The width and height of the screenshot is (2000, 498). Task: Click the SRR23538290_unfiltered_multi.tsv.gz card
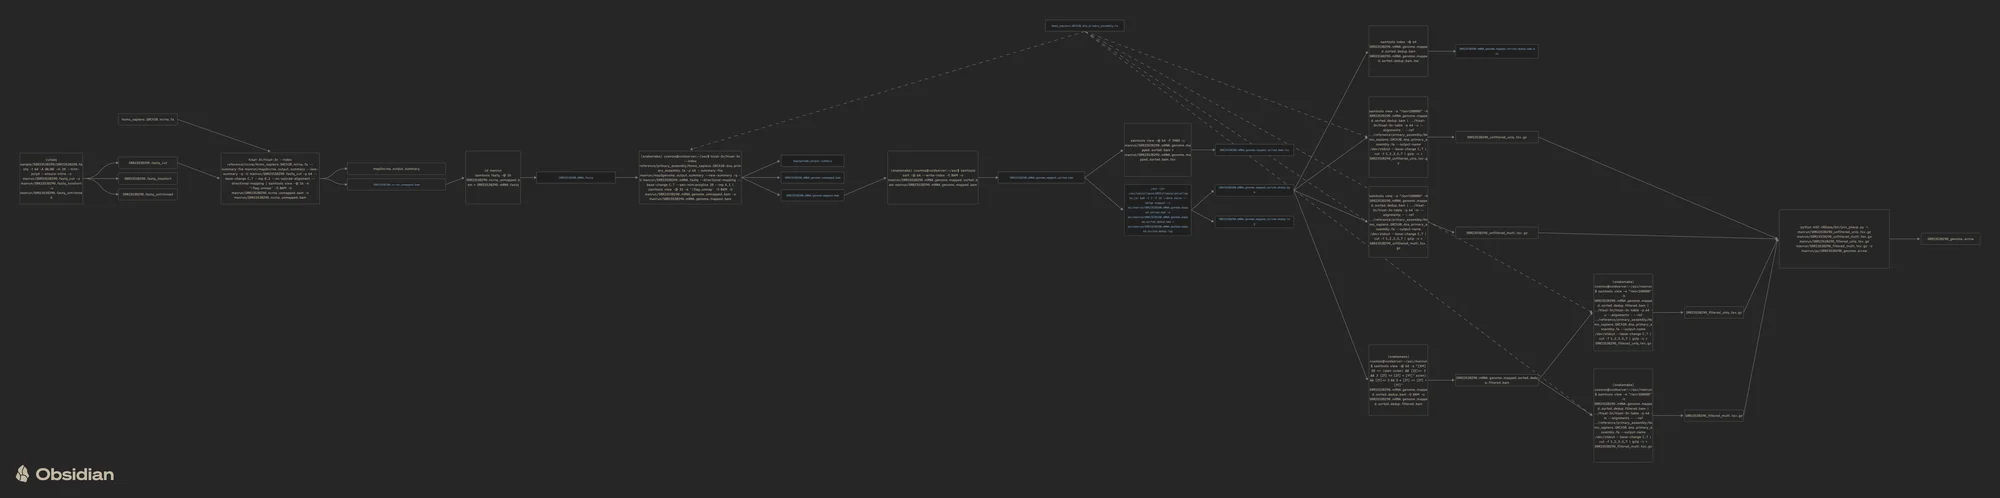click(1496, 233)
